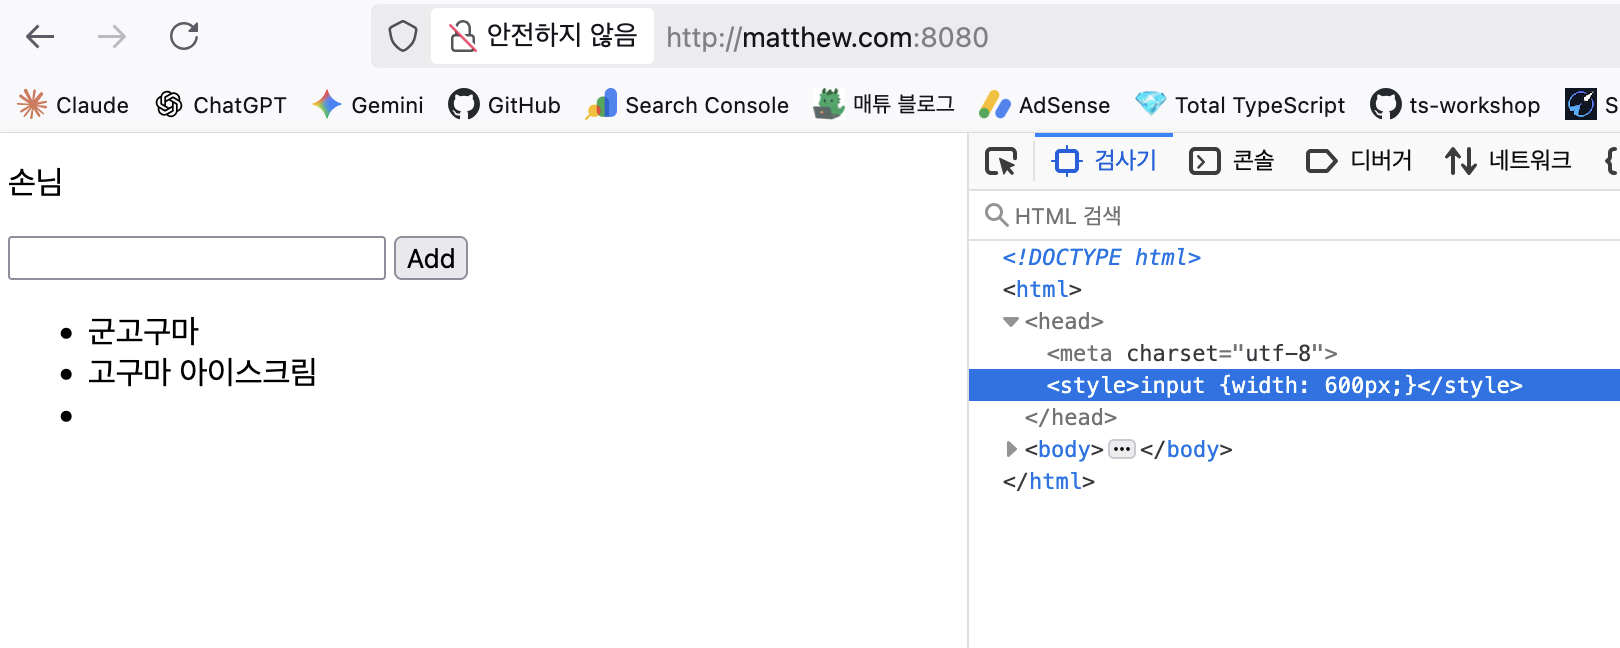Open the Search Console bookmark
Viewport: 1620px width, 648px height.
[687, 105]
